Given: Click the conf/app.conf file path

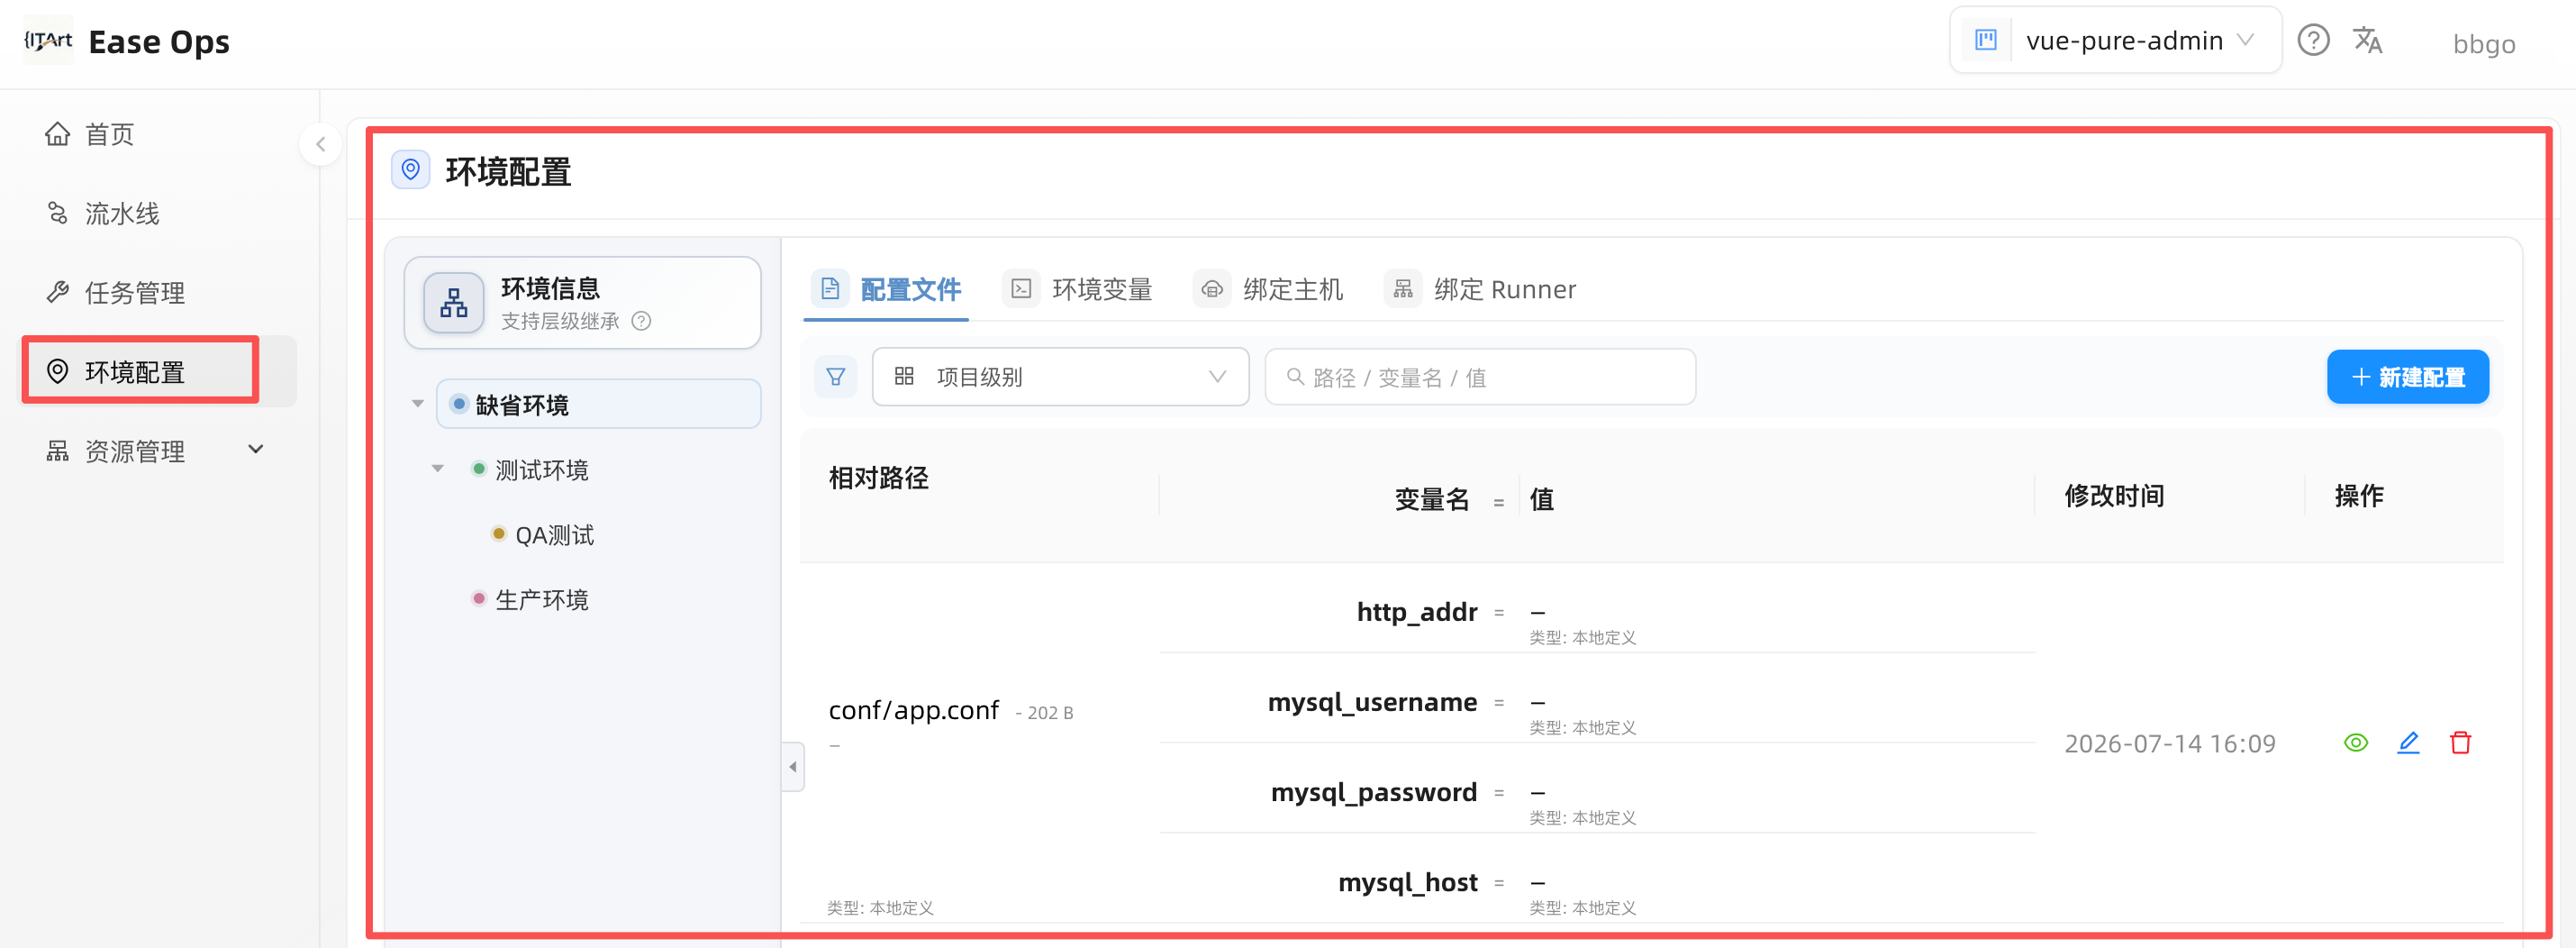Looking at the screenshot, I should point(913,710).
